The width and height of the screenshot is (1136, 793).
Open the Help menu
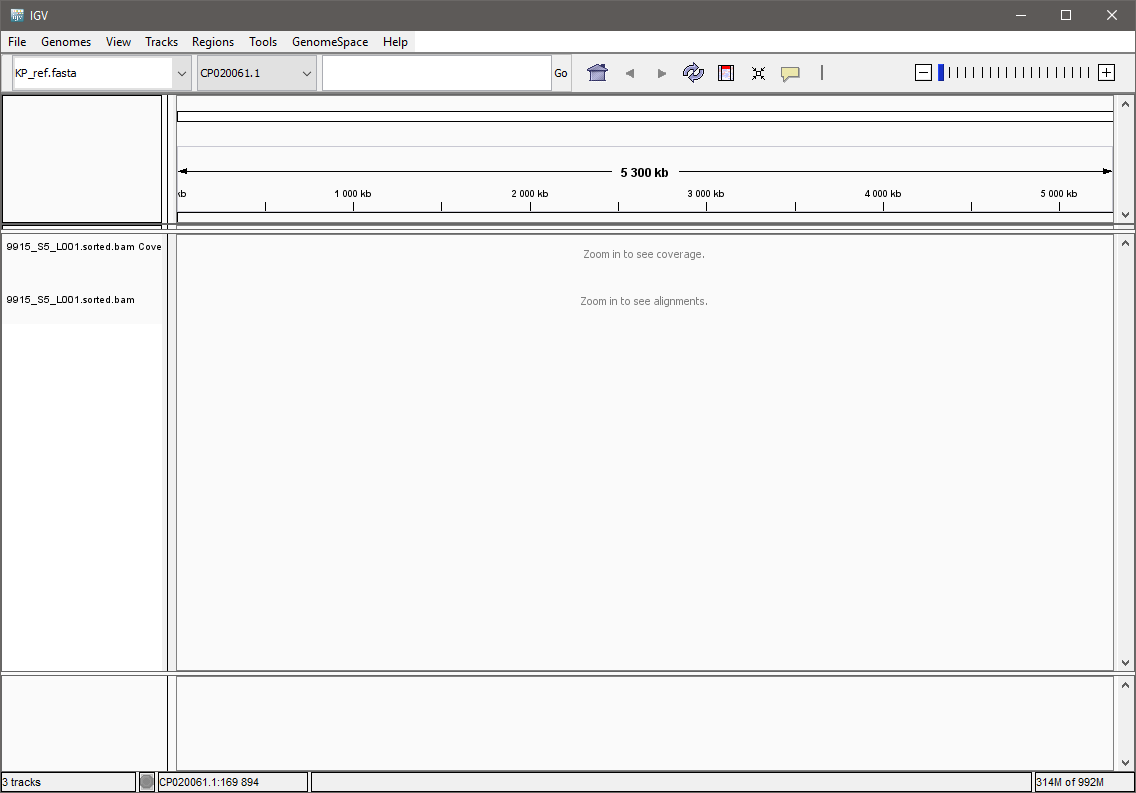click(x=395, y=42)
